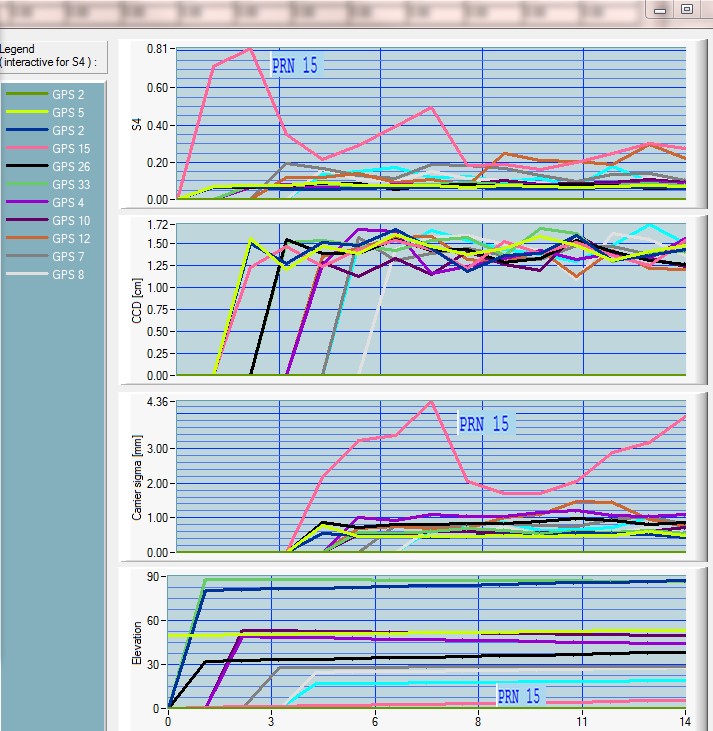
Task: Click PRN 15 annotation in Carrier sigma chart
Action: pyautogui.click(x=484, y=424)
